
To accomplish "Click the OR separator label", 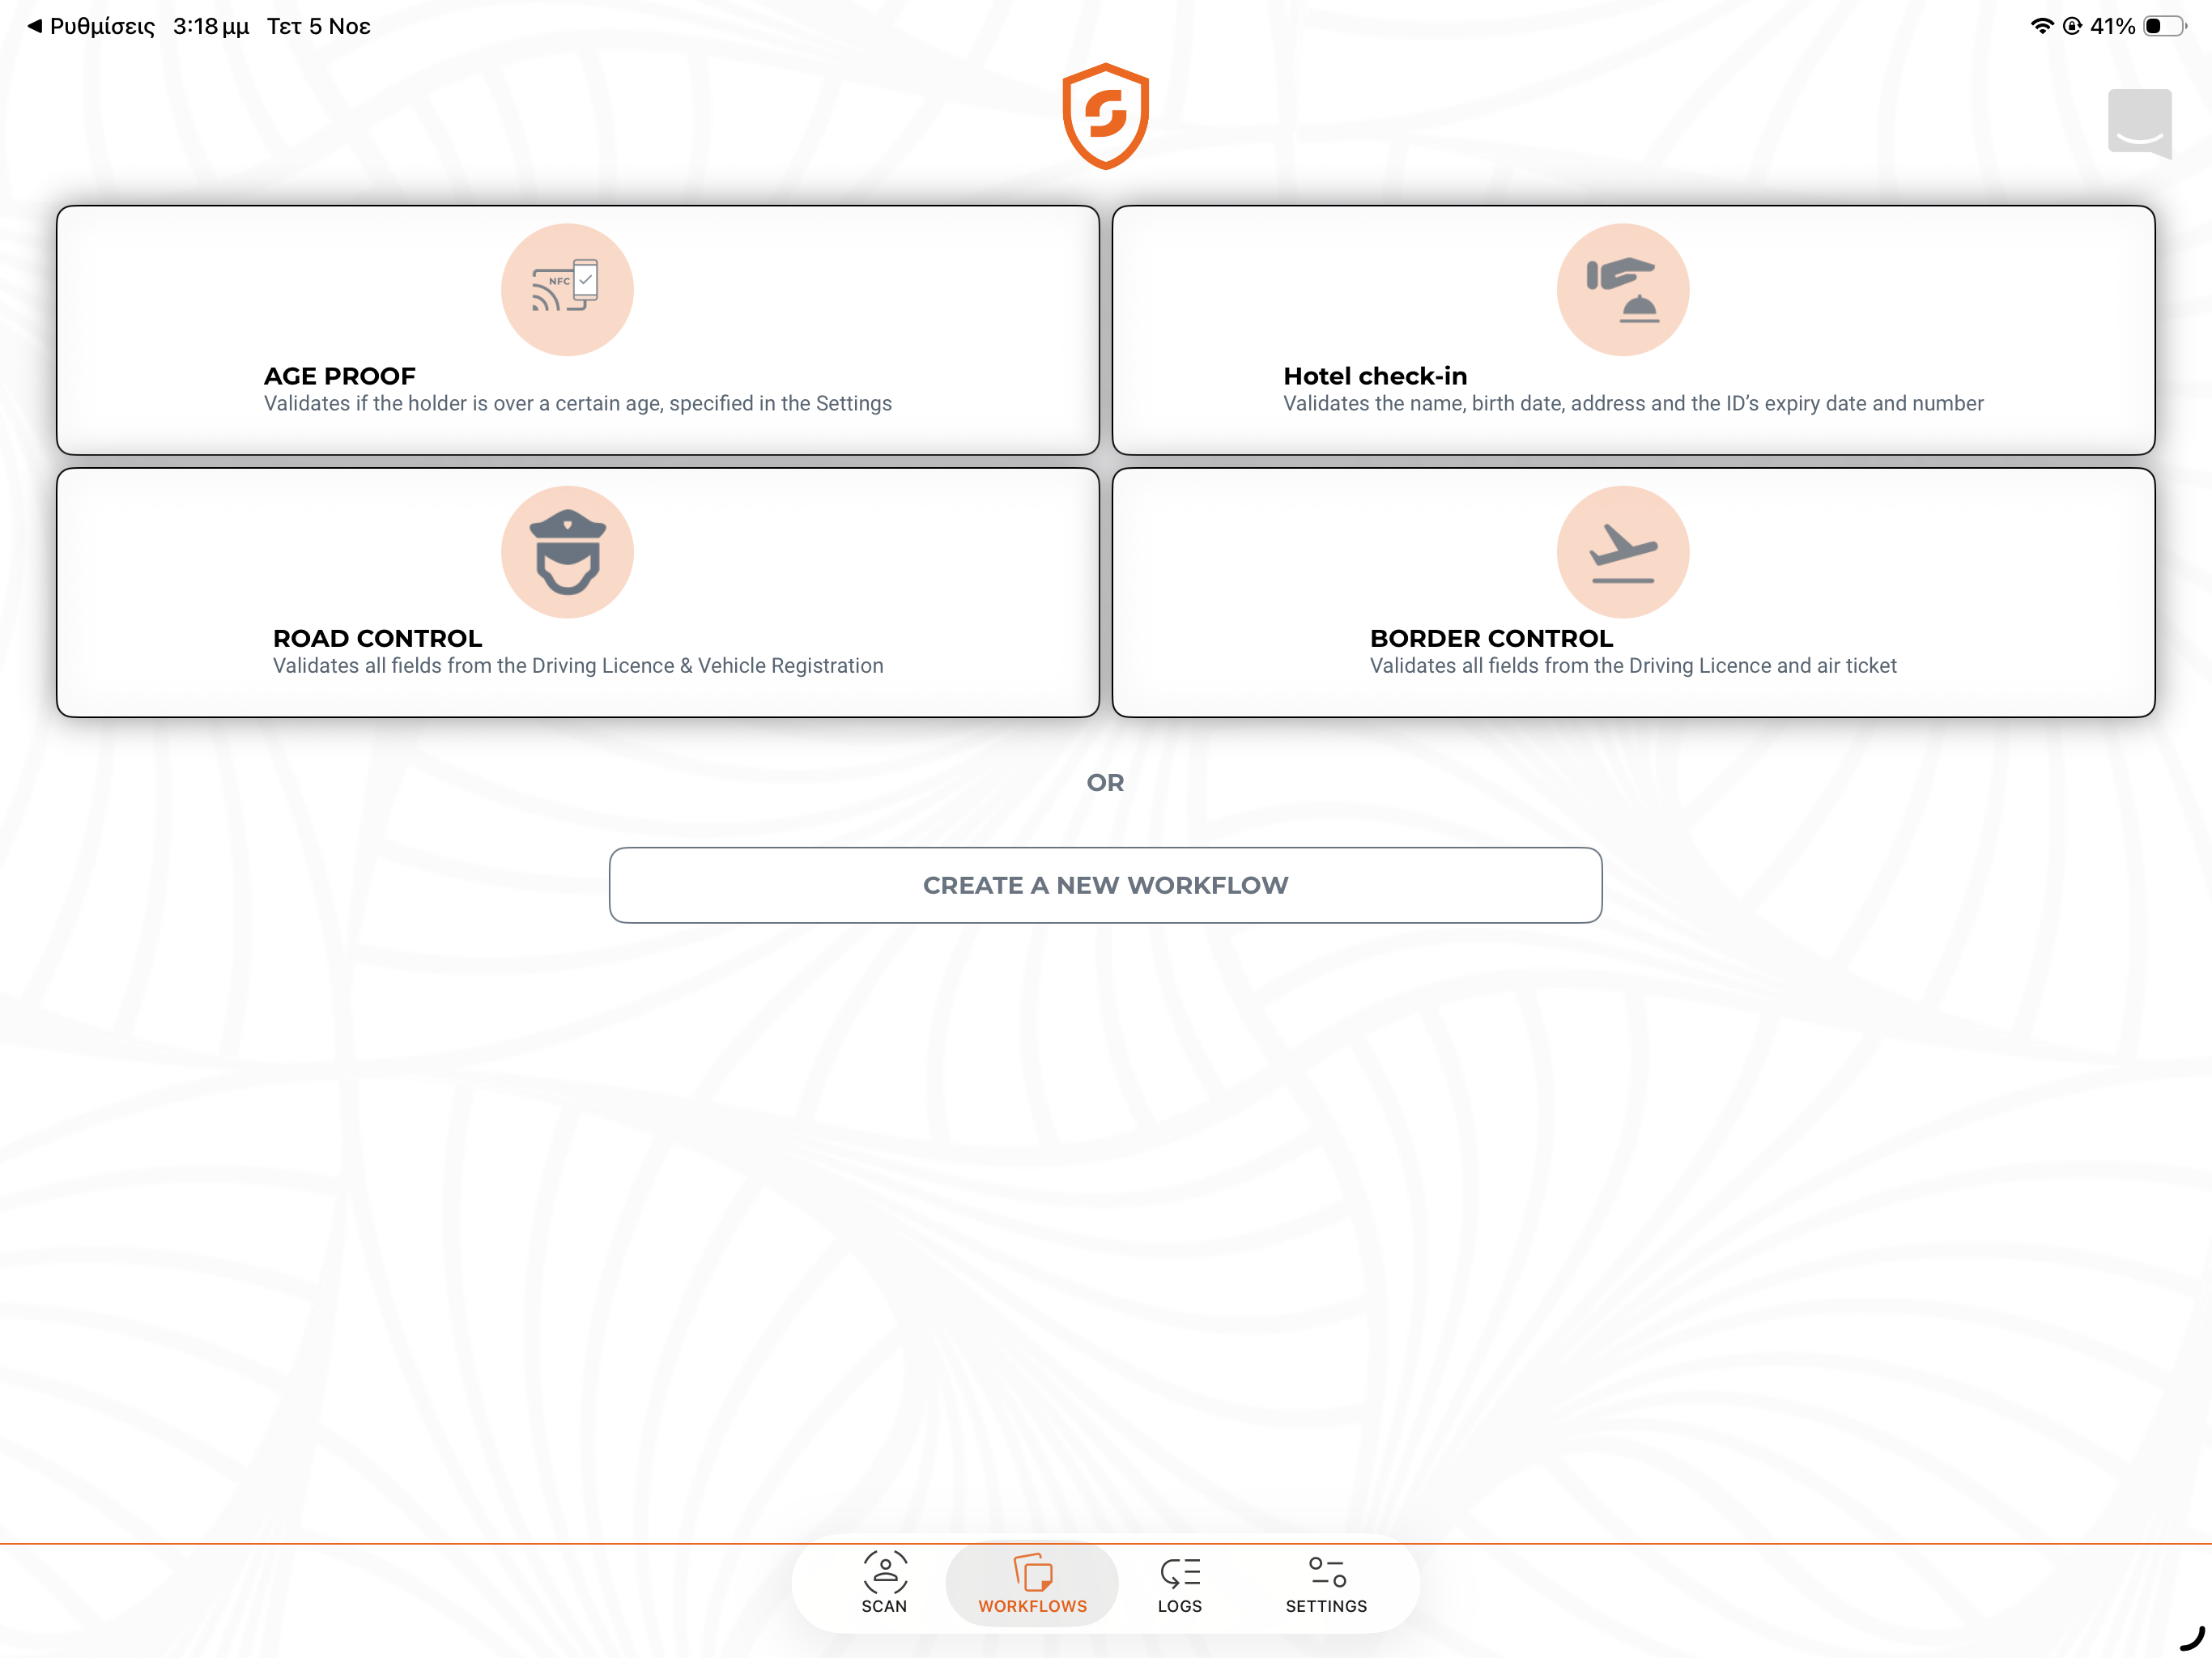I will [x=1105, y=783].
